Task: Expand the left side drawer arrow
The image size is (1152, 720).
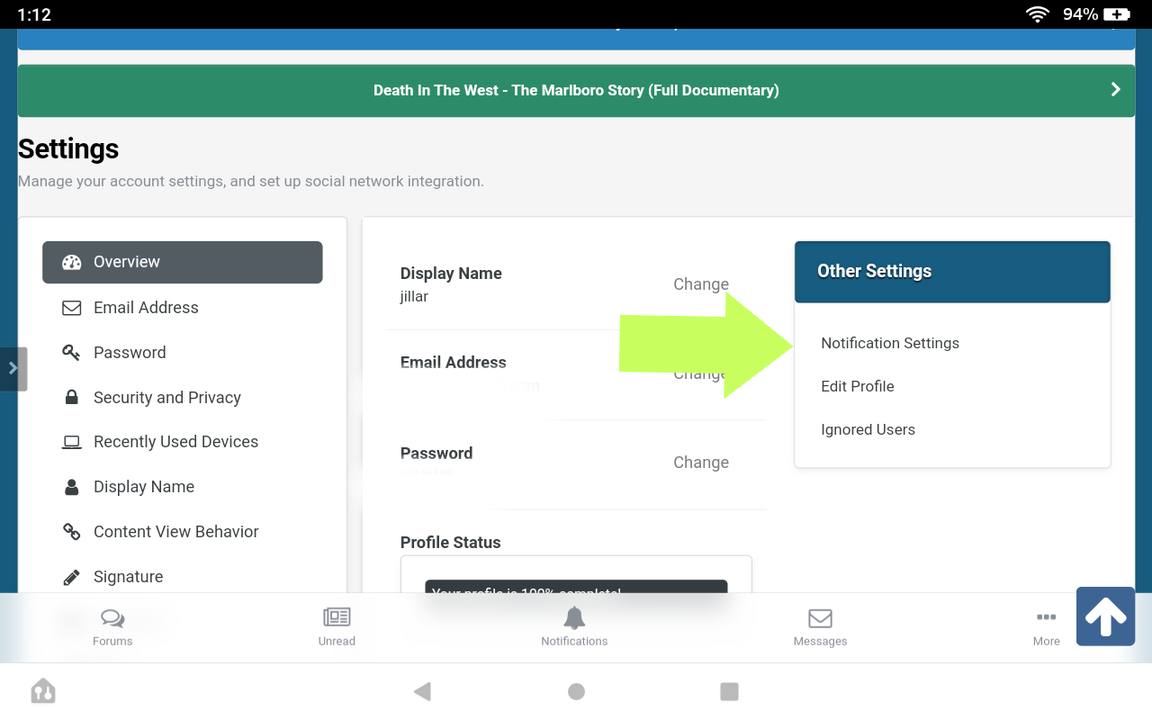Action: pyautogui.click(x=13, y=368)
